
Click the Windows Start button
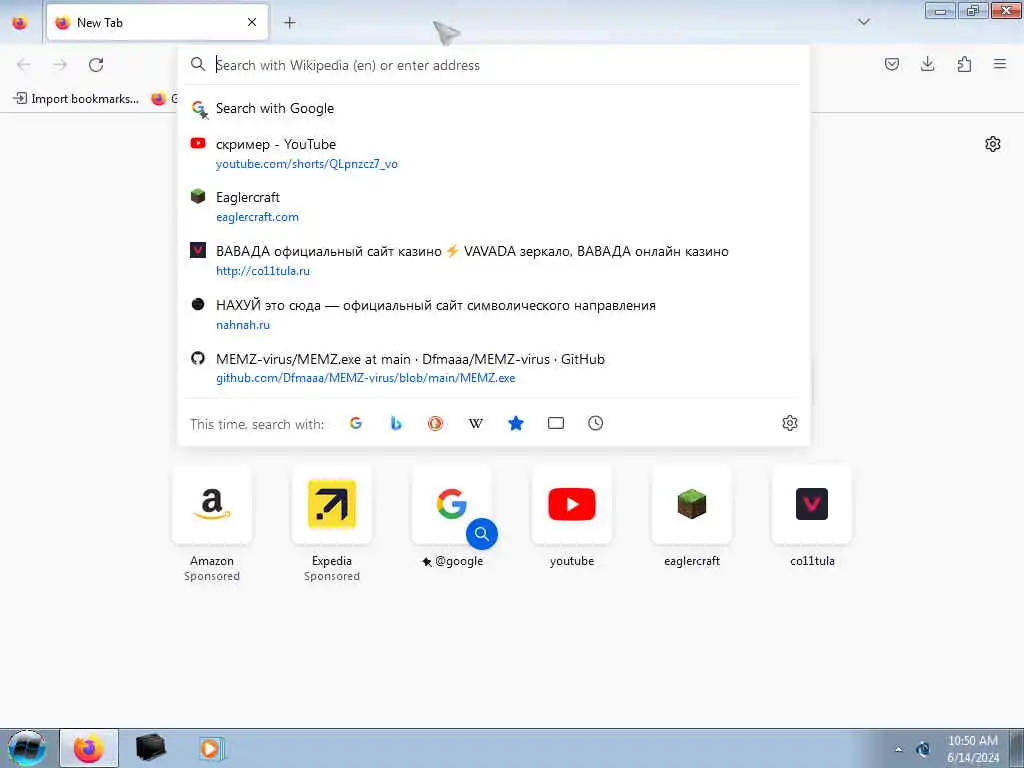pos(27,748)
